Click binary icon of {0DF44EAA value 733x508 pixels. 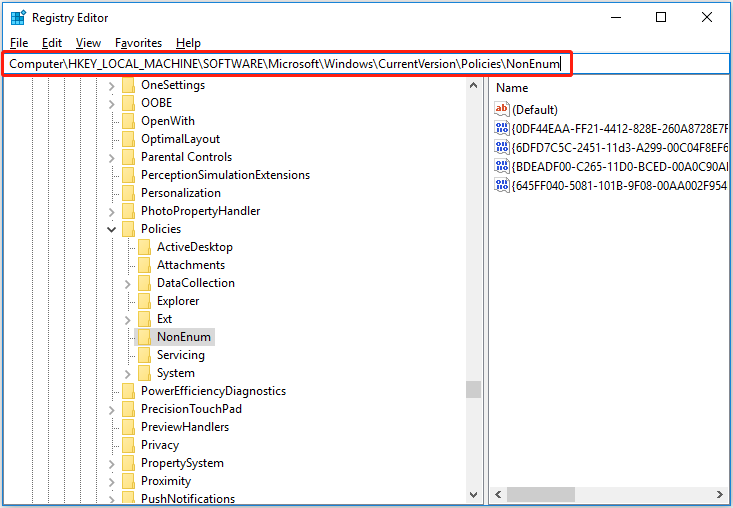pos(502,129)
